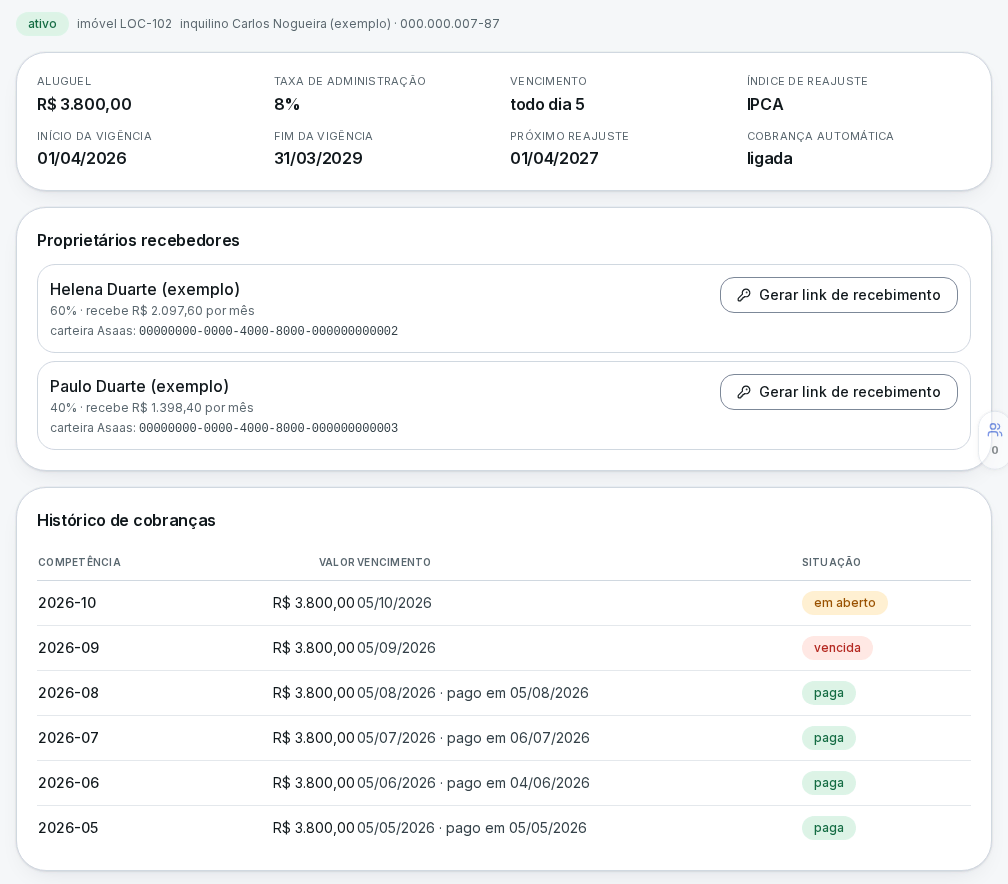The width and height of the screenshot is (1008, 884).
Task: Select the 'vencida' status for 2026-09
Action: tap(837, 648)
